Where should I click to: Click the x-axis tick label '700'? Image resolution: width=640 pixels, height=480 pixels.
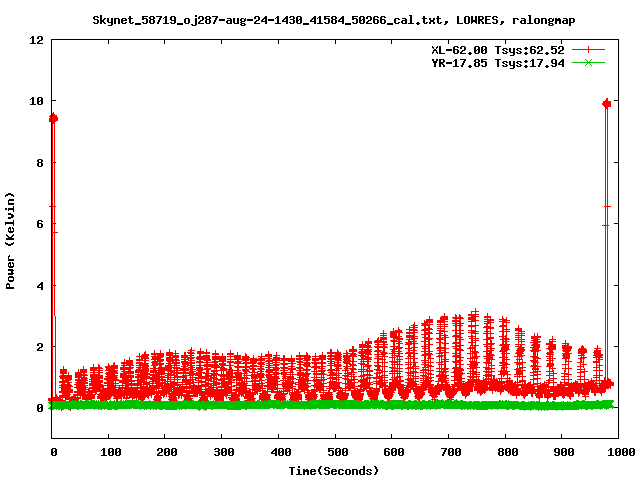pos(451,452)
